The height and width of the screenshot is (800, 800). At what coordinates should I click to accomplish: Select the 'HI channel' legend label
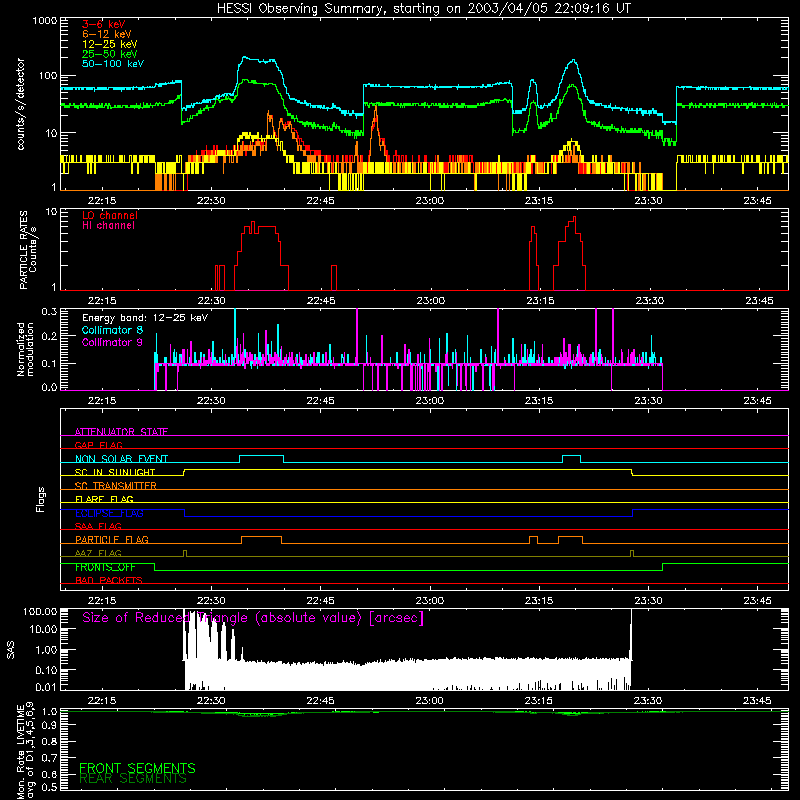point(108,226)
